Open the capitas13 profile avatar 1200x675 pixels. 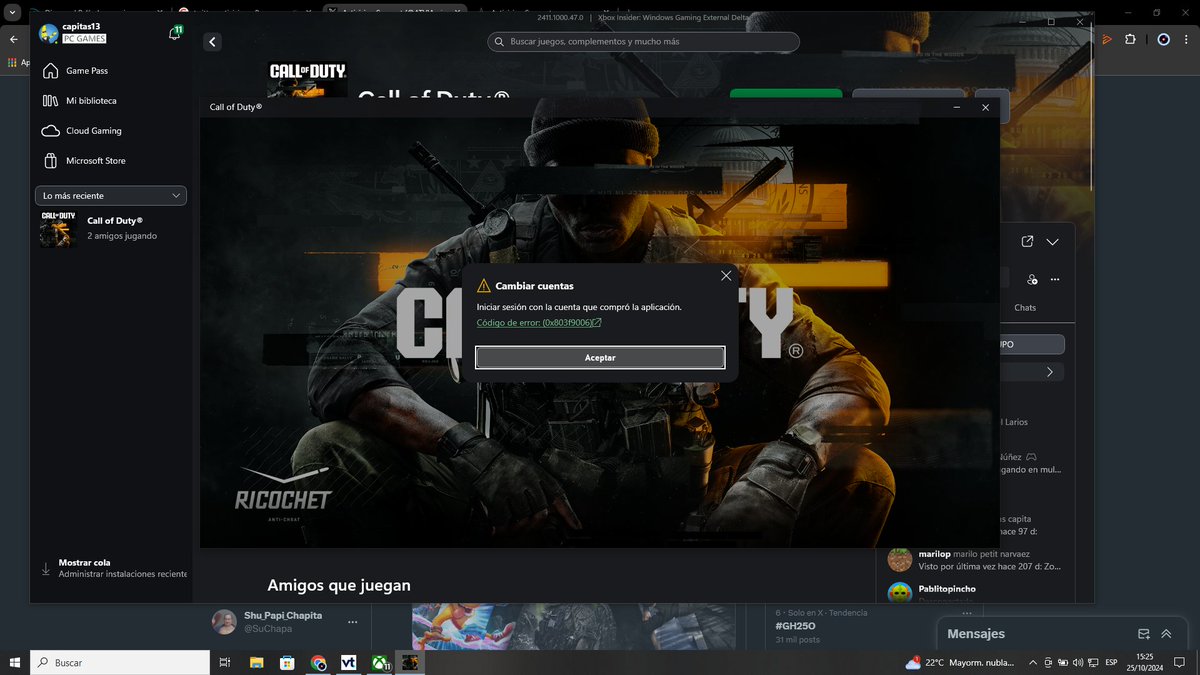tap(48, 33)
